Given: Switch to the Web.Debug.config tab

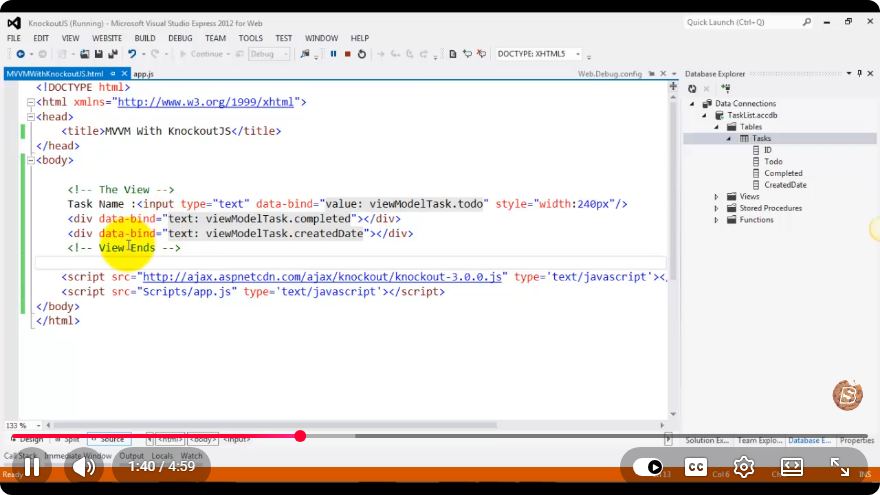Looking at the screenshot, I should (x=609, y=74).
